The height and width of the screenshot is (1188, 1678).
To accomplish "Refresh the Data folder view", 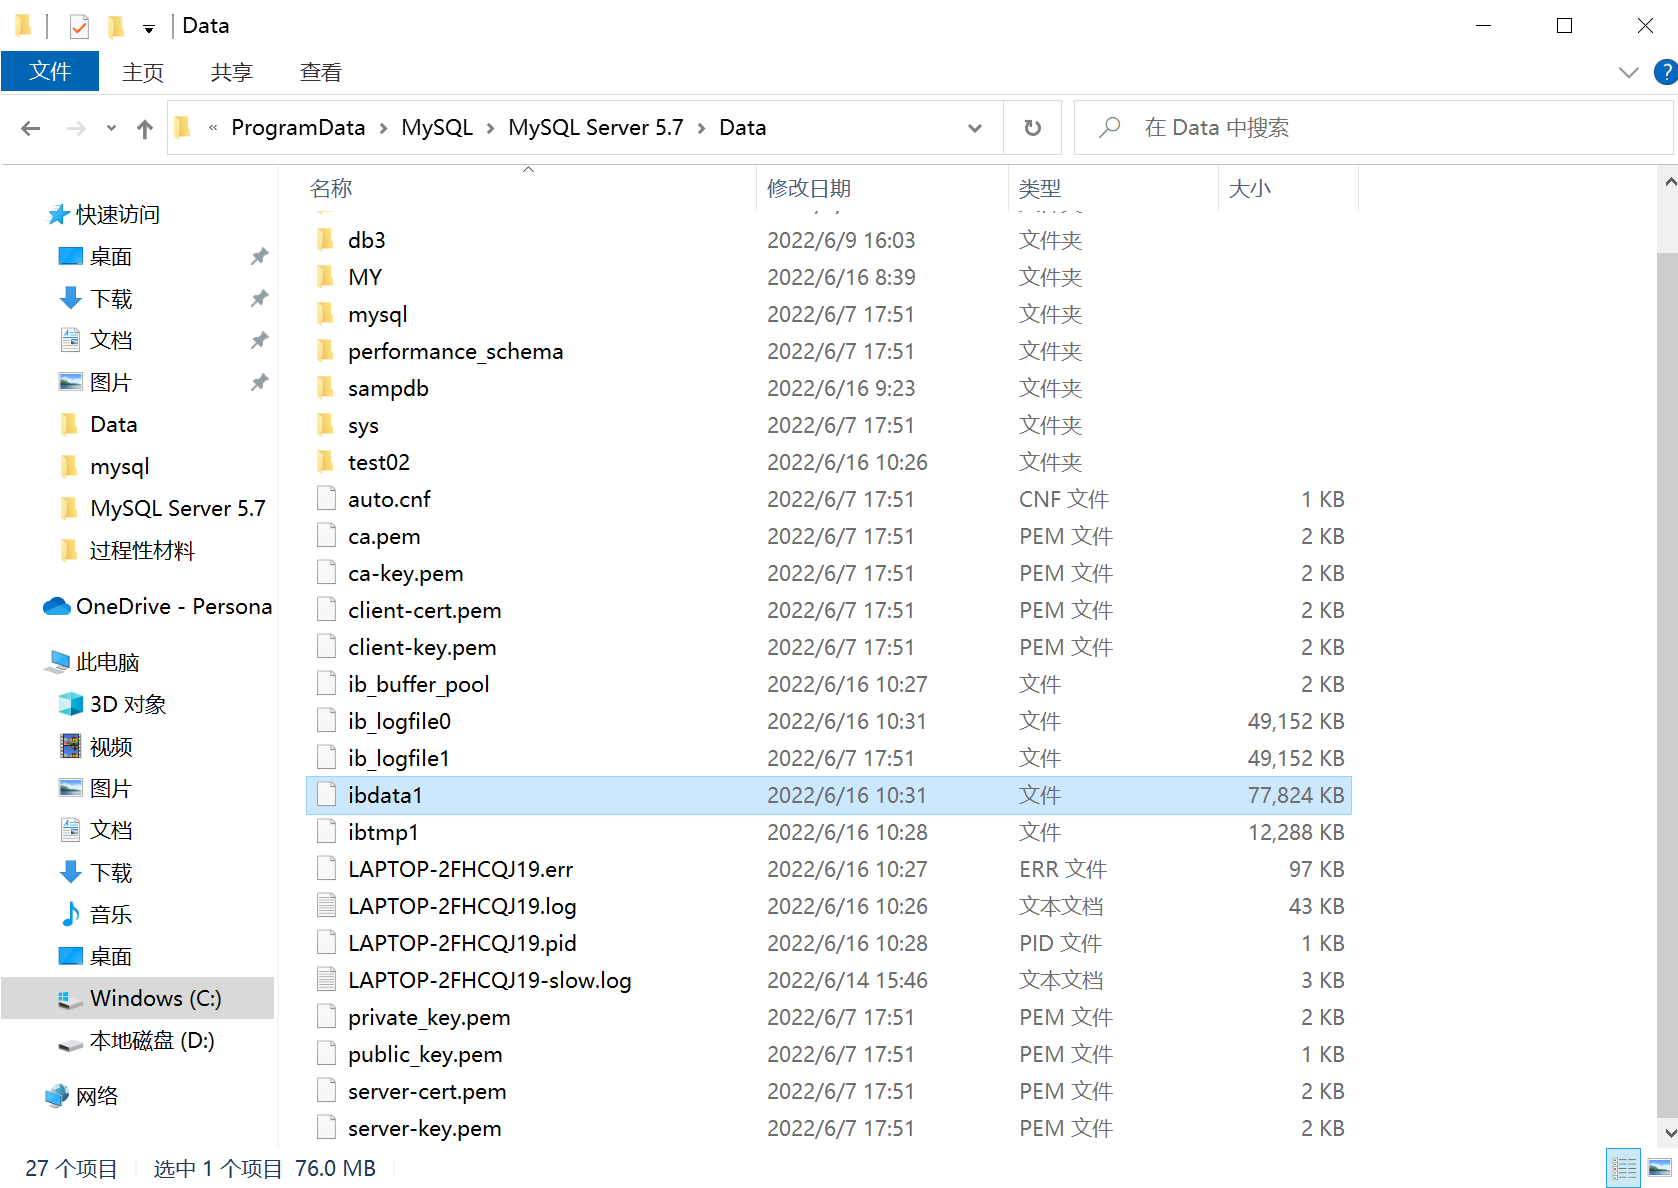I will click(1033, 128).
